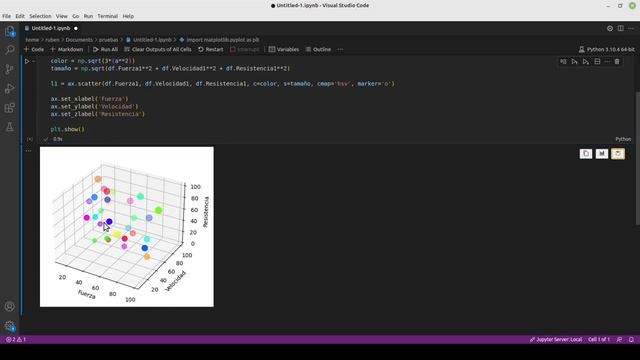The width and height of the screenshot is (640, 360).
Task: Open the Manage gear at sidebar bottom
Action: pyautogui.click(x=9, y=326)
